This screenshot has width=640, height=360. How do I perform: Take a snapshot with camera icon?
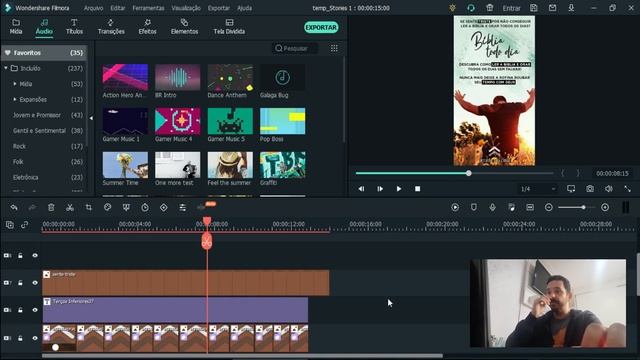(590, 189)
